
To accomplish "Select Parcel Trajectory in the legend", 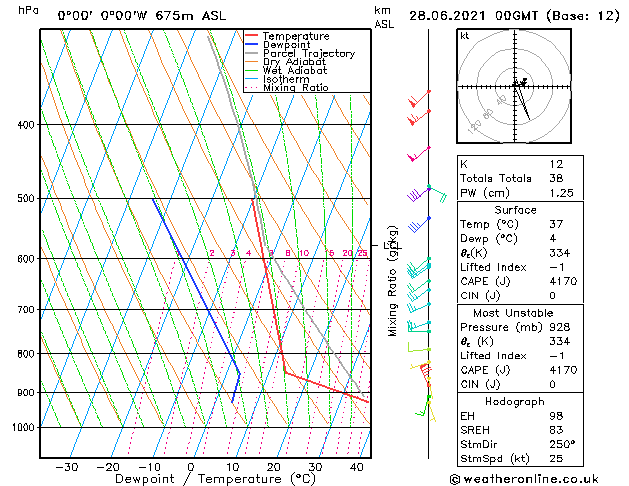I will (308, 54).
